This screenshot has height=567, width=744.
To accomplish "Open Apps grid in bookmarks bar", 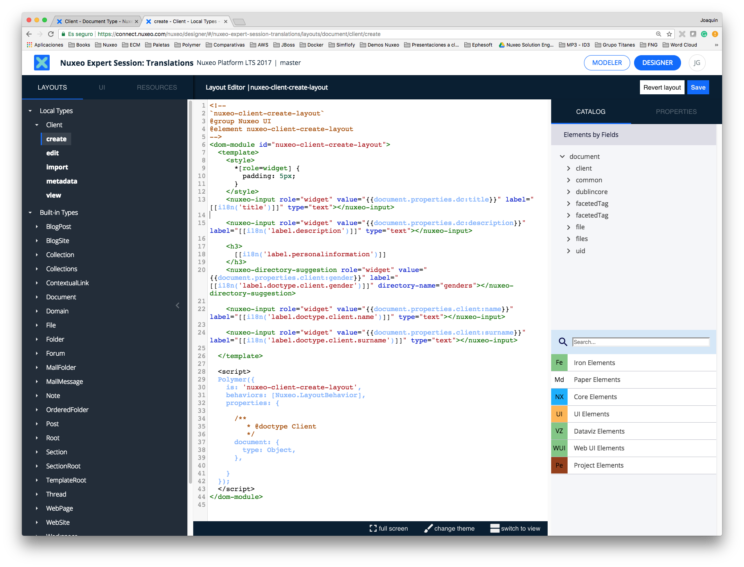I will click(x=29, y=45).
